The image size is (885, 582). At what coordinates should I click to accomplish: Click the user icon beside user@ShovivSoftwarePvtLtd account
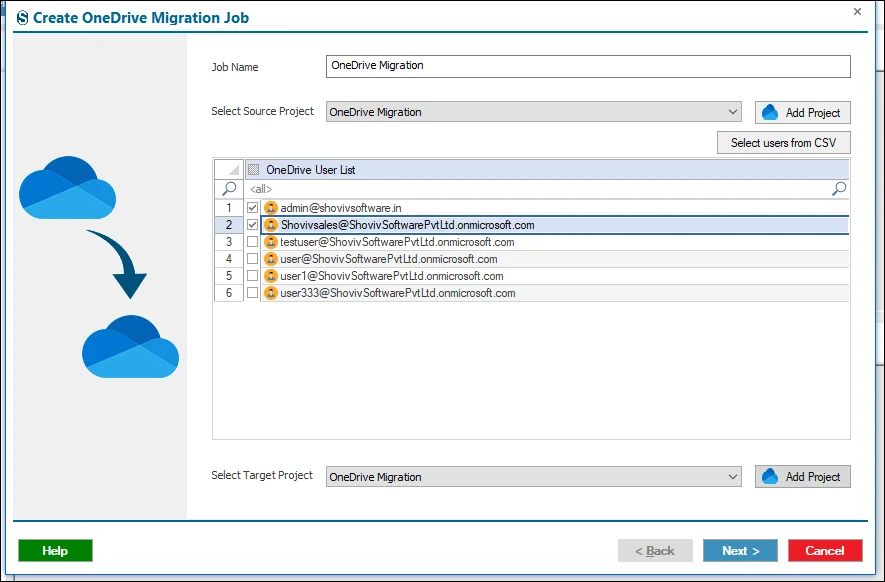[x=271, y=259]
